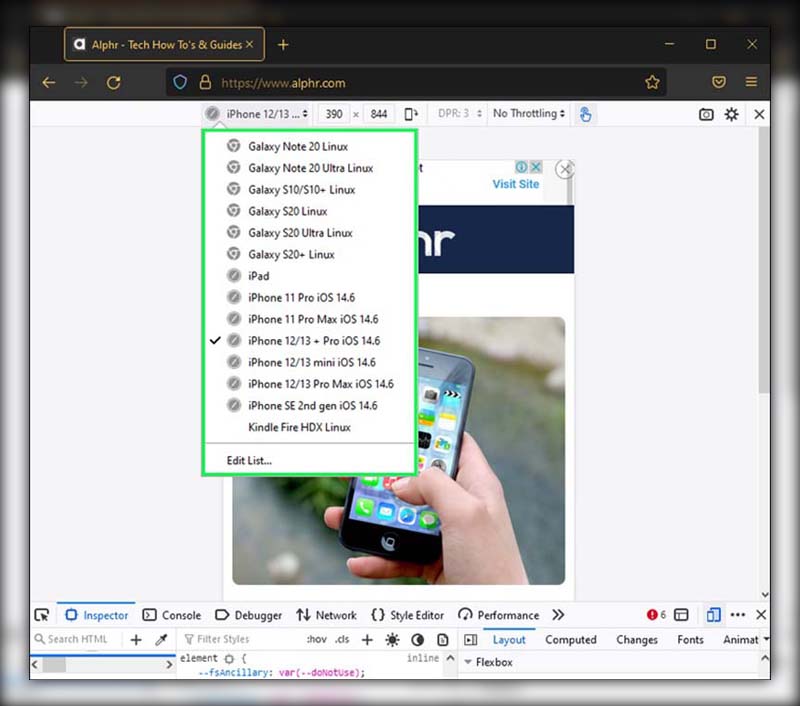This screenshot has width=800, height=706.
Task: Pick Galaxy S20+ Linux device
Action: click(x=309, y=255)
